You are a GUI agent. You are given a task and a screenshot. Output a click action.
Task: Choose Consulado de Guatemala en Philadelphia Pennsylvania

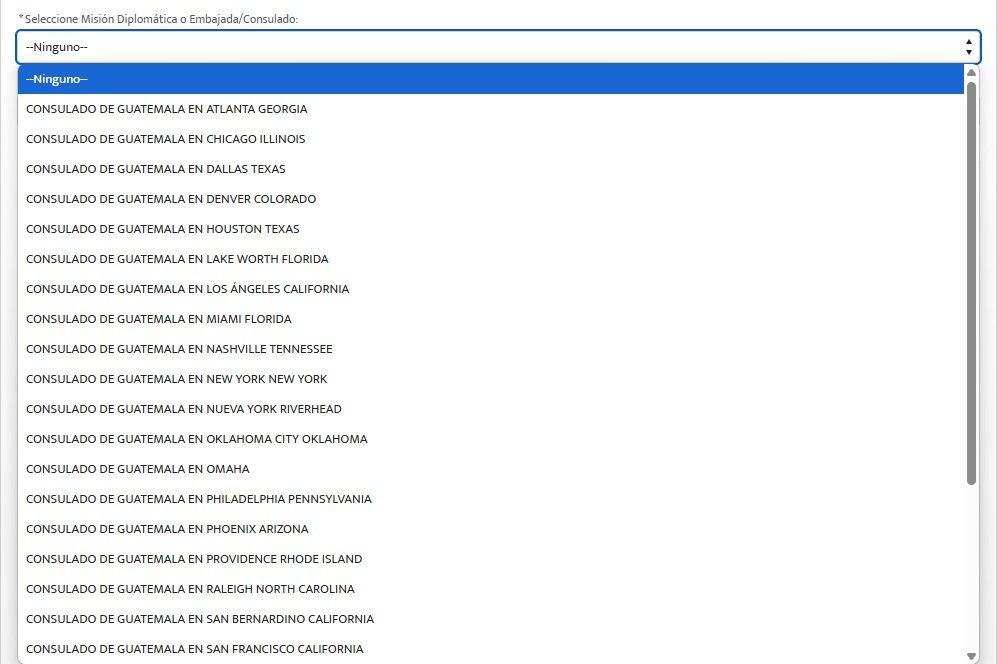[491, 499]
